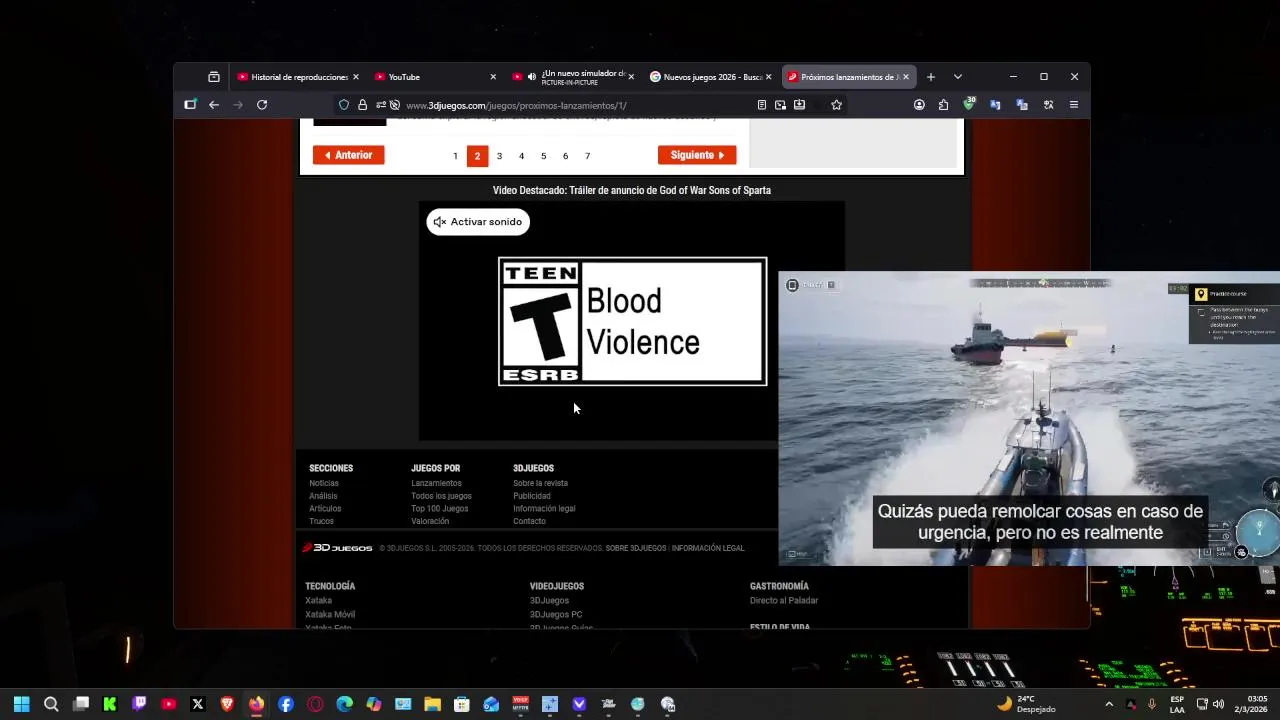Screen dimensions: 1280x720
Task: Open Opera browser from the taskbar
Action: [316, 704]
